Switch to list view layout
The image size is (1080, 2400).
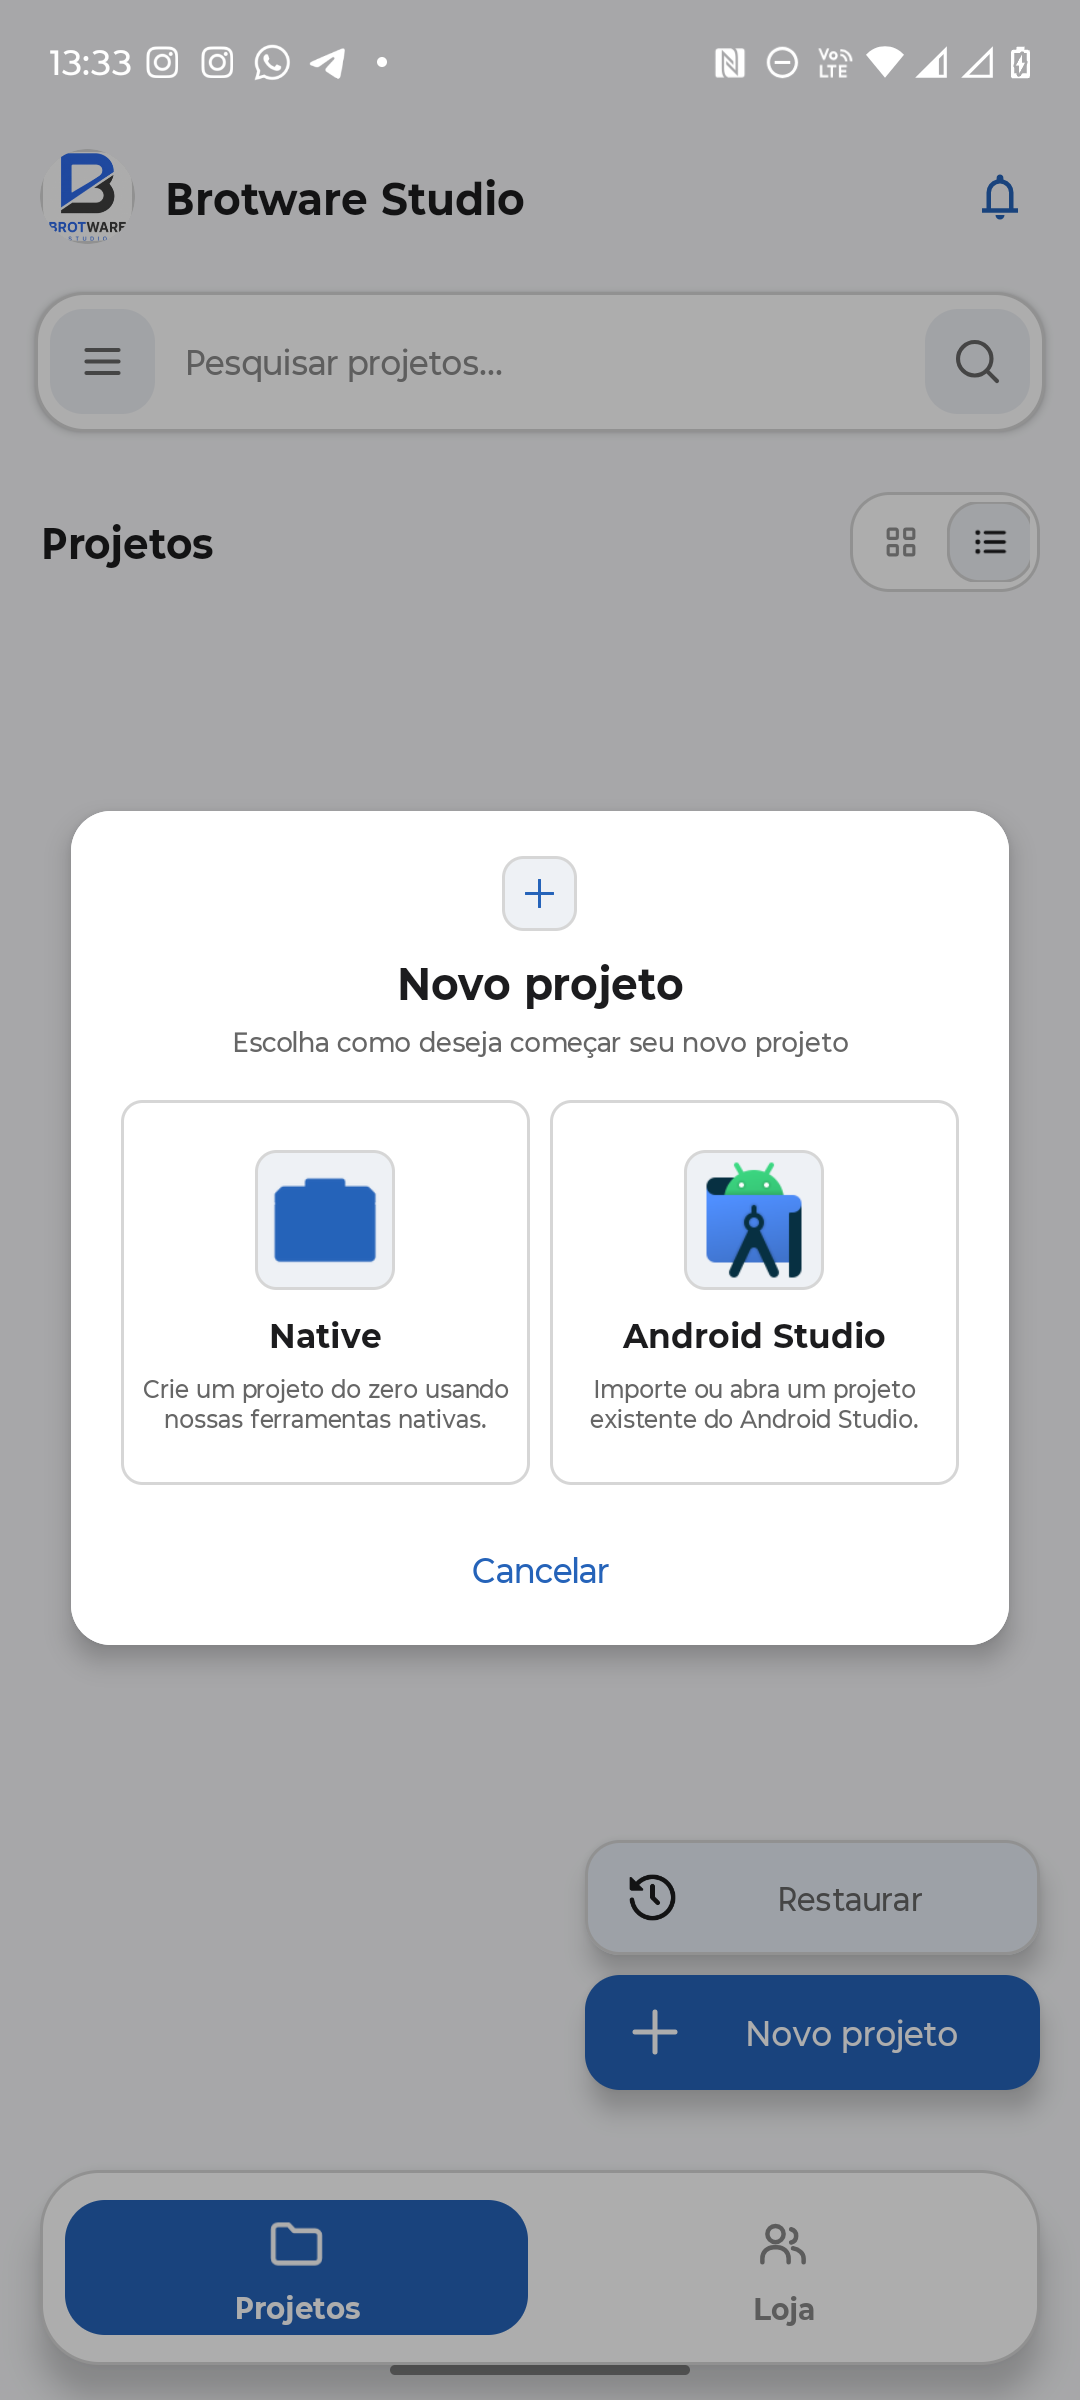point(990,542)
